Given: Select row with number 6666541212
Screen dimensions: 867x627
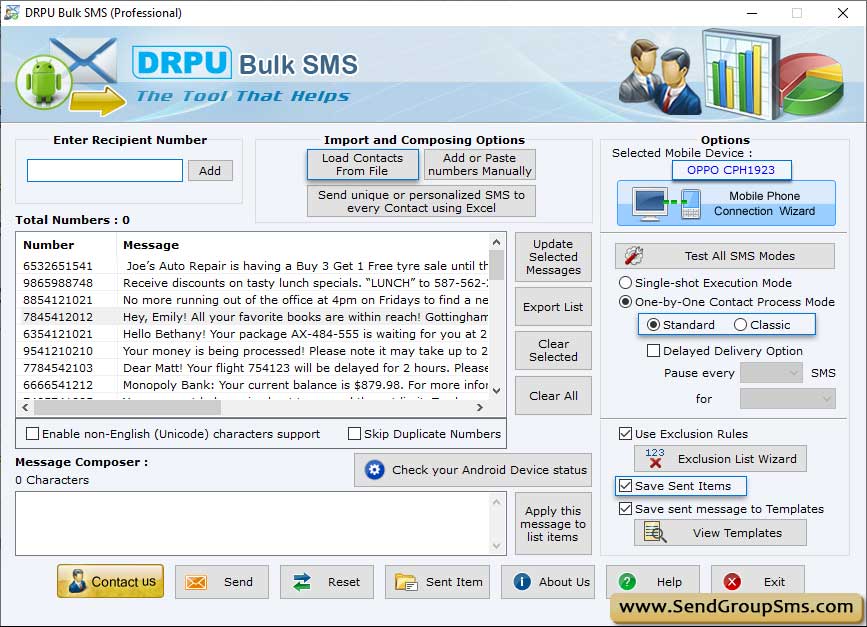Looking at the screenshot, I should point(253,385).
